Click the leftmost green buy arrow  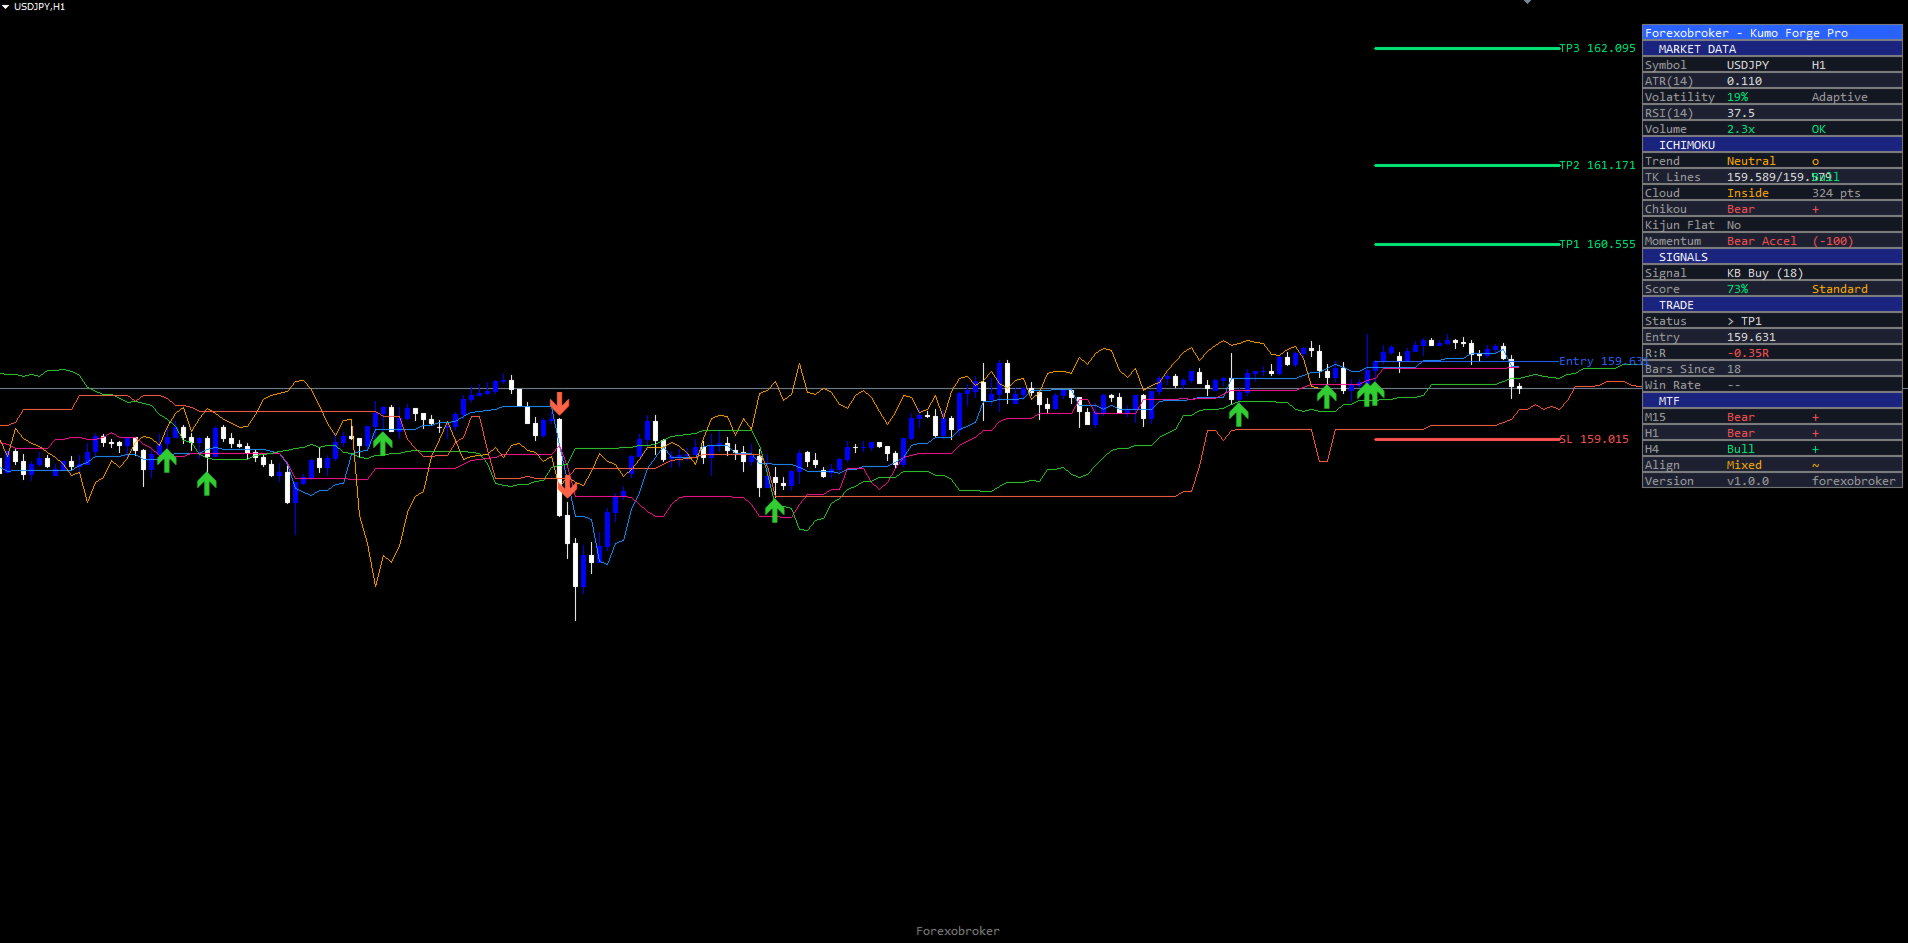pos(167,460)
